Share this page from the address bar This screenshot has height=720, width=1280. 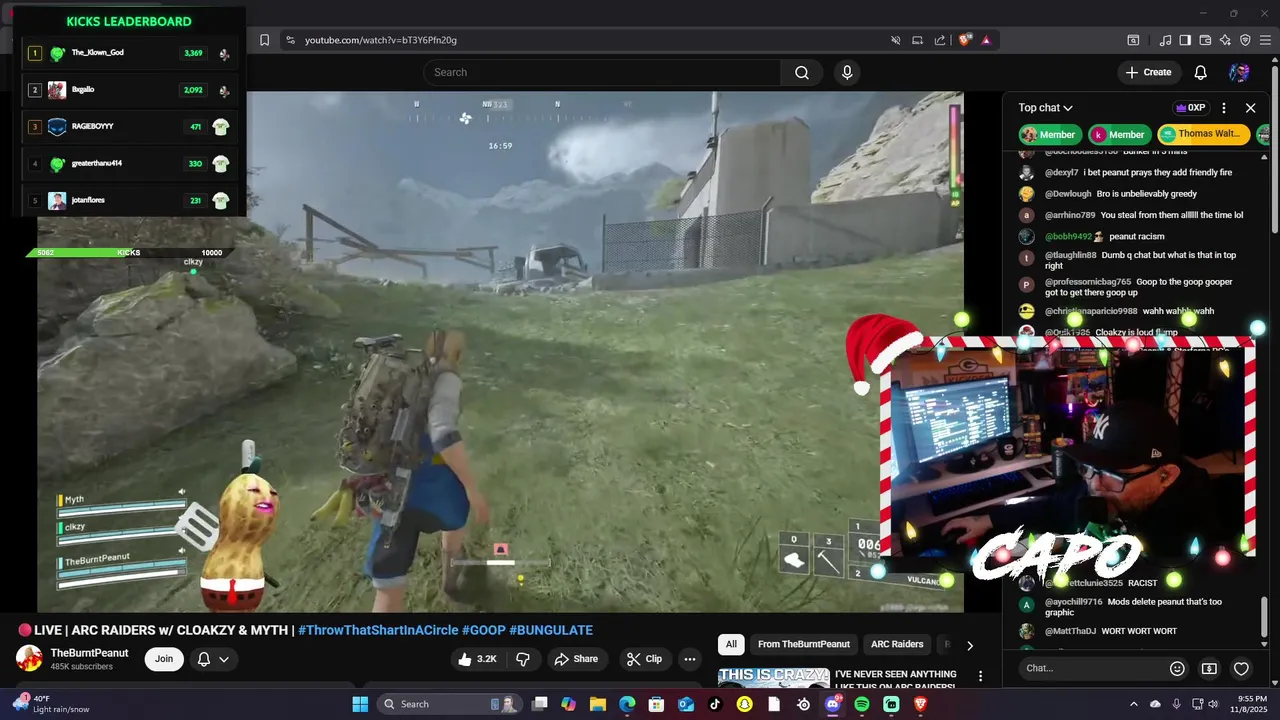coord(940,40)
